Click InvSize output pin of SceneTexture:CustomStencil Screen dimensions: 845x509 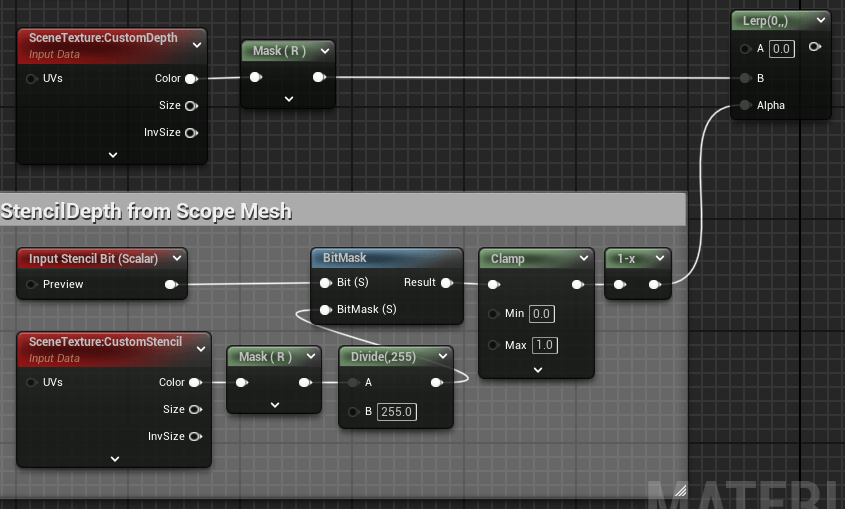[195, 436]
